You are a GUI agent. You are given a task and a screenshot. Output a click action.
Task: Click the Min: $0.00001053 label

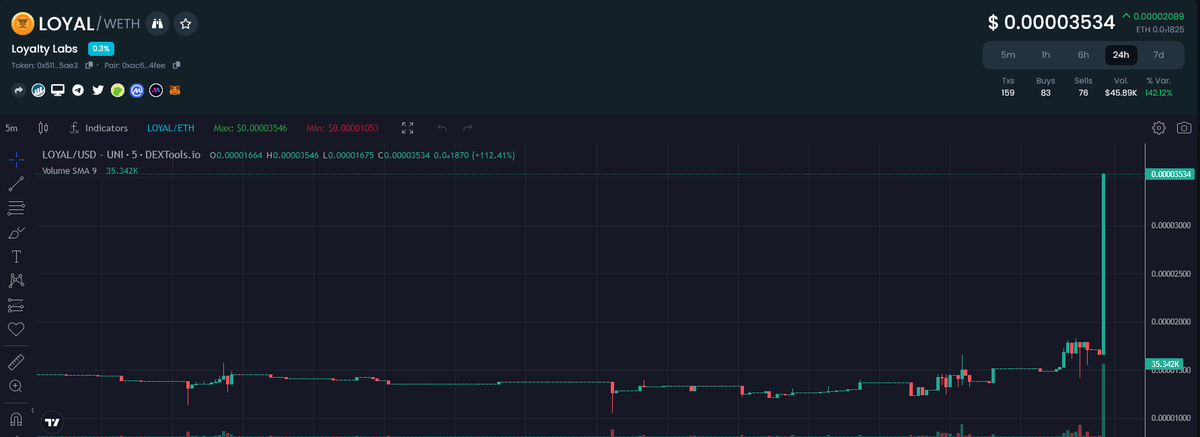tap(343, 128)
